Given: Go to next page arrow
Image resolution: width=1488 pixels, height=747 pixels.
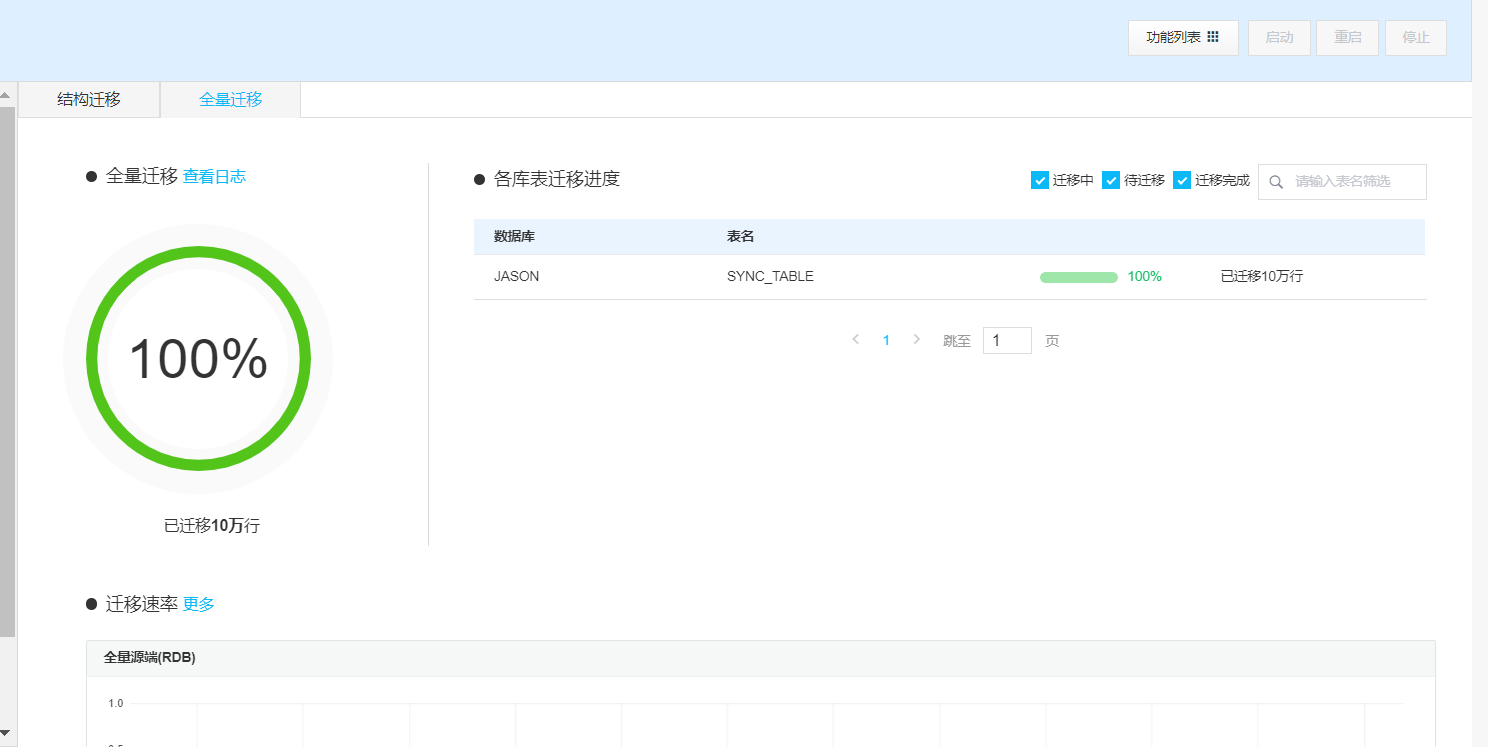Looking at the screenshot, I should [916, 340].
